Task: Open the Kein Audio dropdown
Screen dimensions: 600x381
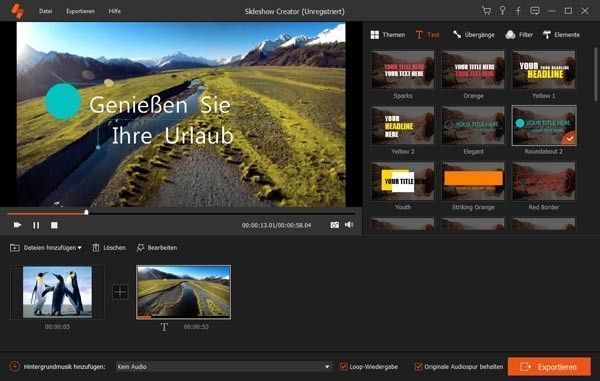Action: pyautogui.click(x=224, y=366)
